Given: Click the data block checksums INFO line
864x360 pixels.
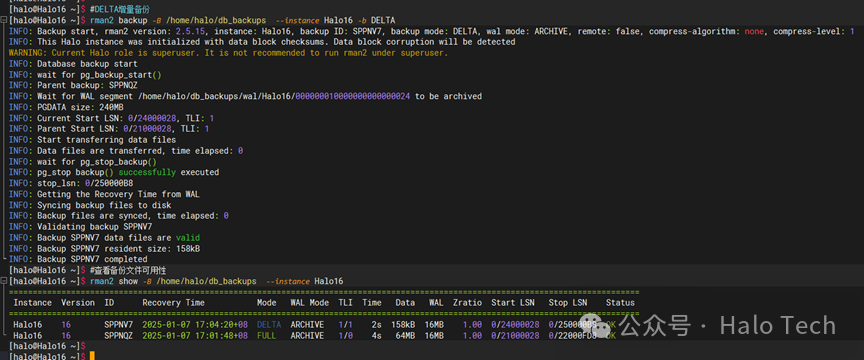Looking at the screenshot, I should point(262,42).
